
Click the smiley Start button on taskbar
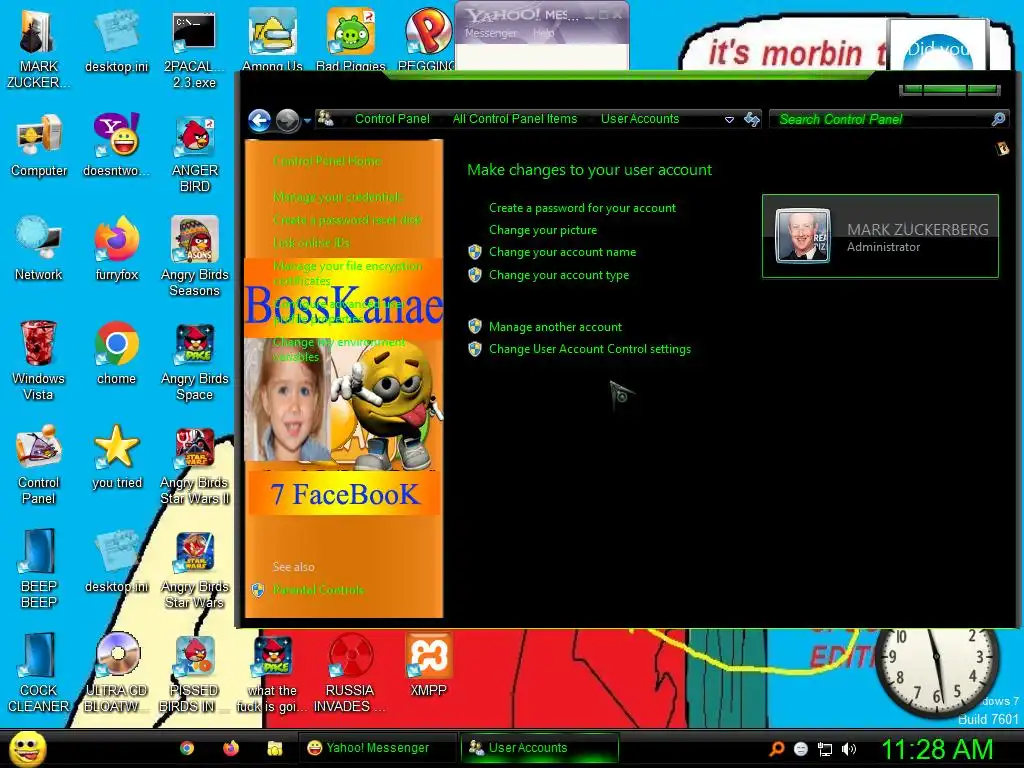(27, 748)
